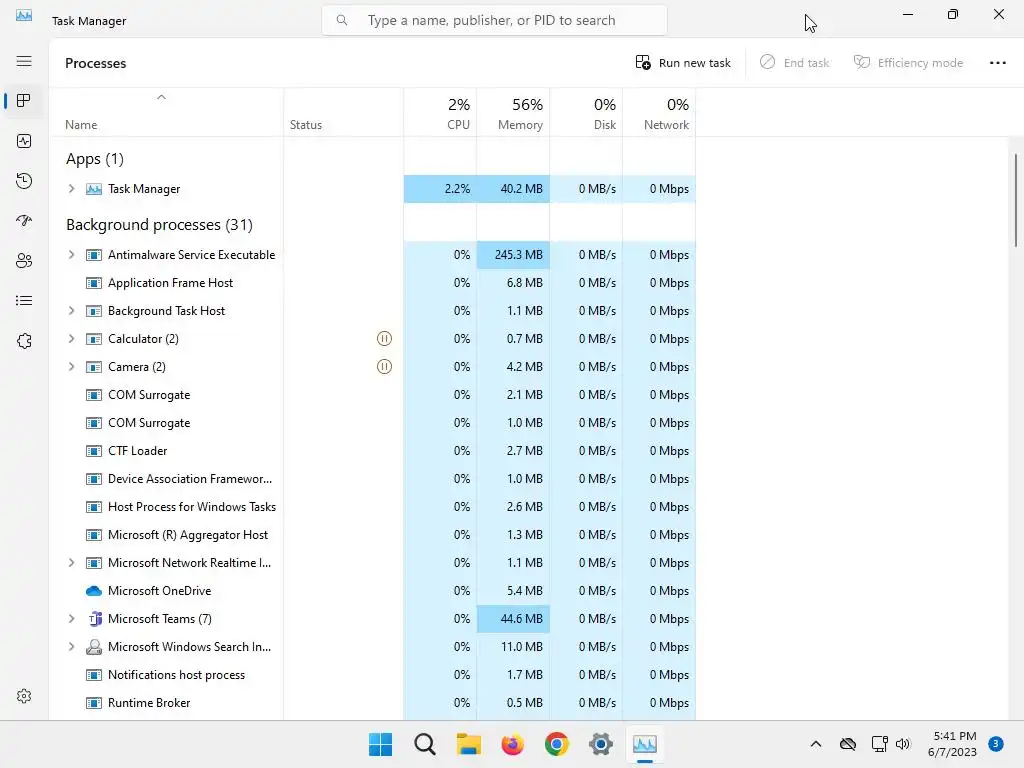The image size is (1024, 768).
Task: Open the Users page icon
Action: click(x=24, y=261)
